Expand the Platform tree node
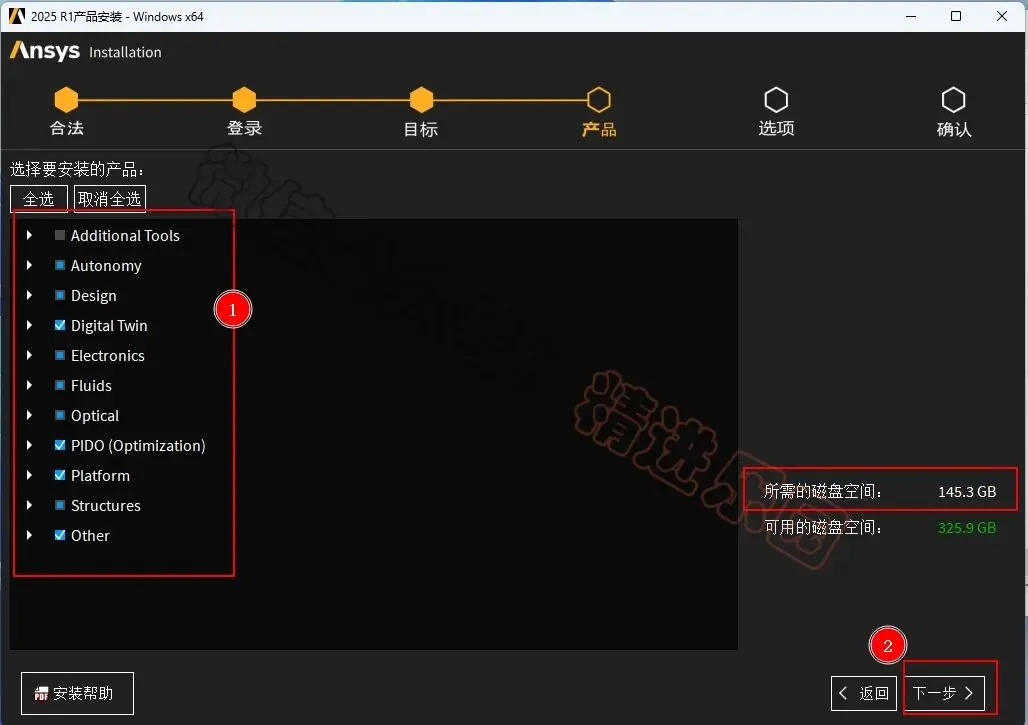The height and width of the screenshot is (725, 1028). 29,475
